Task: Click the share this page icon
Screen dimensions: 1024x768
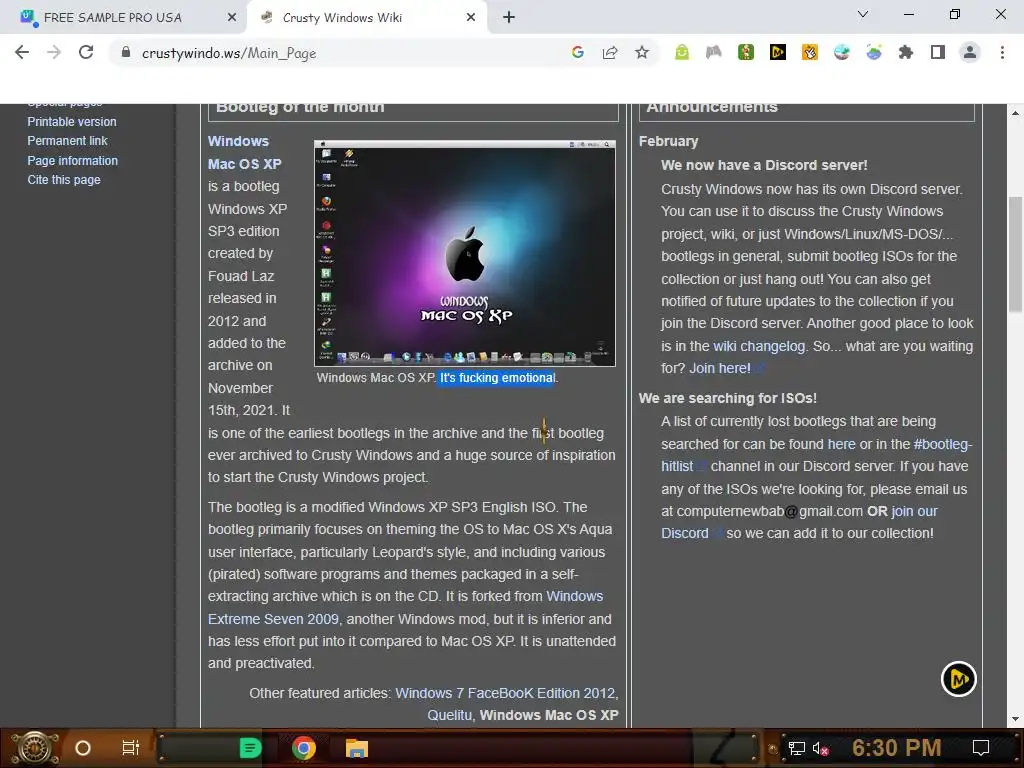Action: [610, 52]
